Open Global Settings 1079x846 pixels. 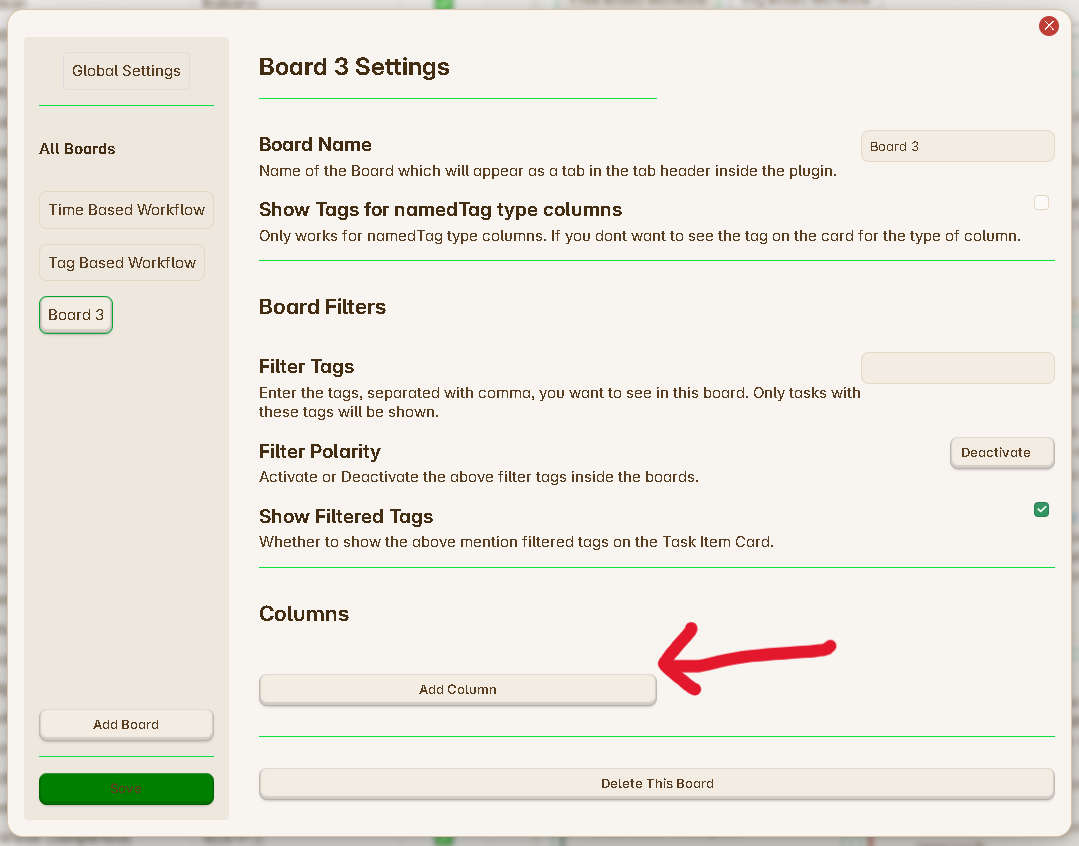coord(126,70)
